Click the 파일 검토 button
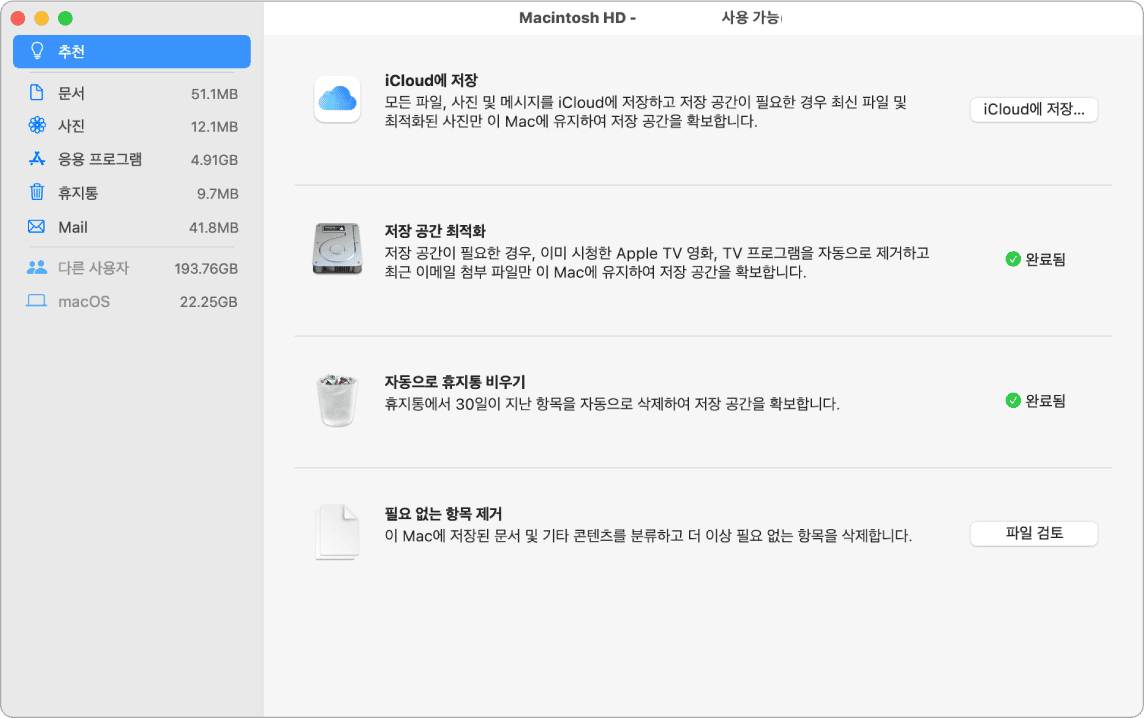This screenshot has width=1144, height=718. click(1034, 533)
